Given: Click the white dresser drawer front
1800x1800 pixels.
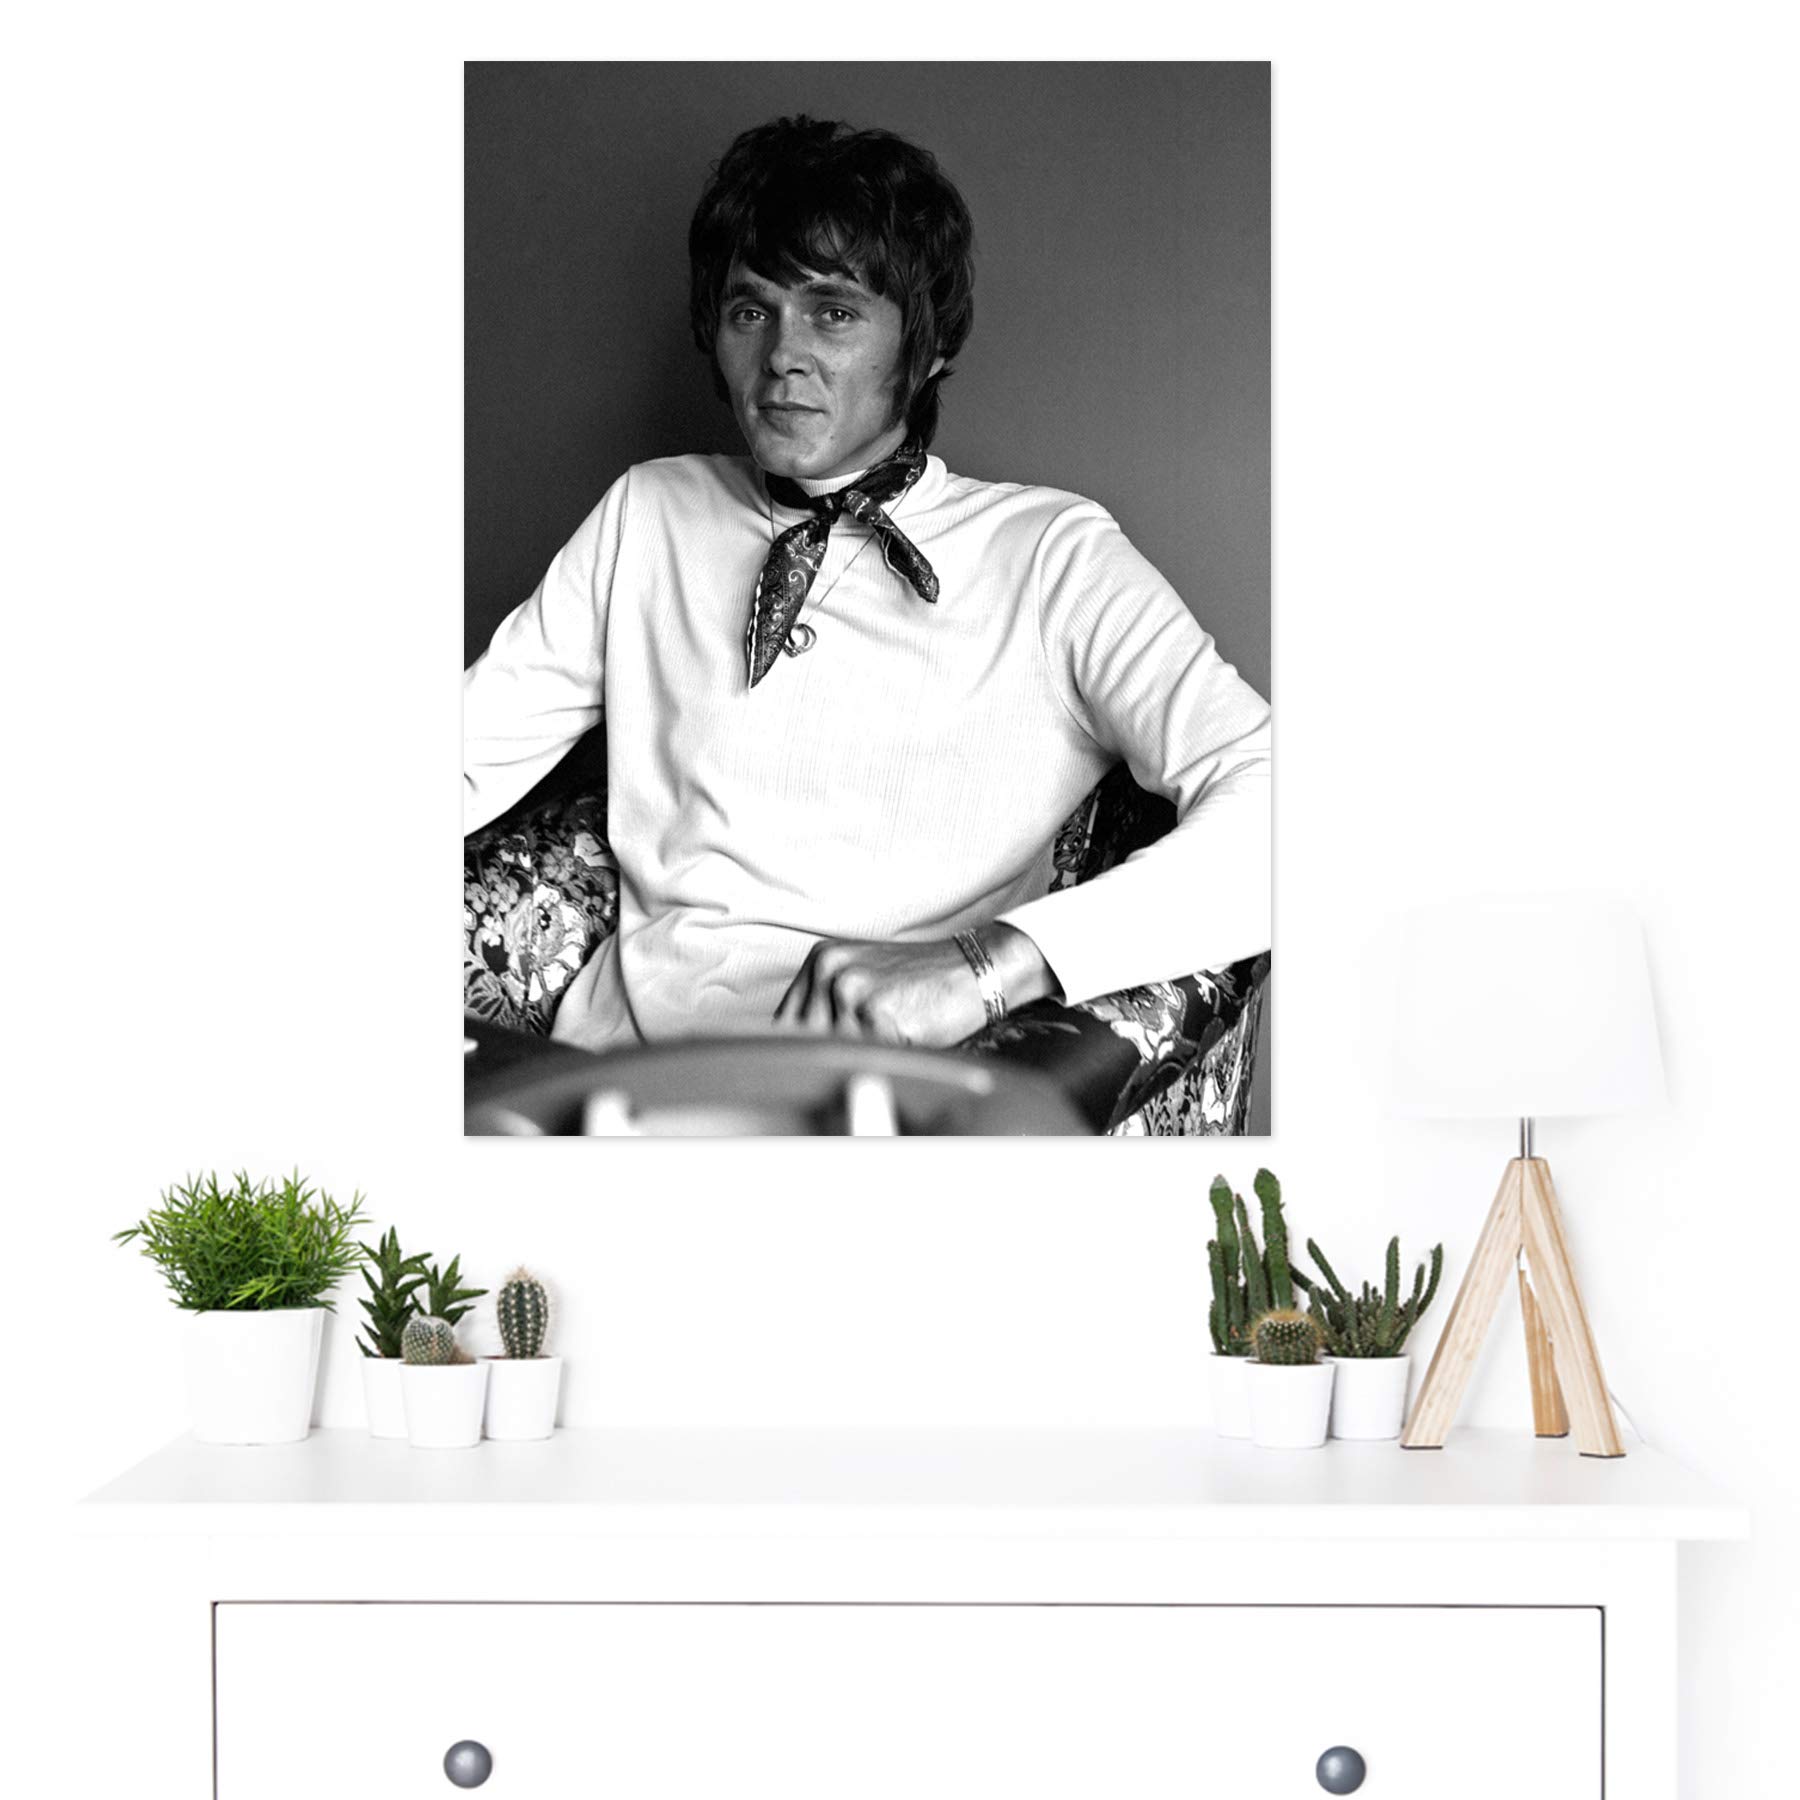Looking at the screenshot, I should 908,1701.
